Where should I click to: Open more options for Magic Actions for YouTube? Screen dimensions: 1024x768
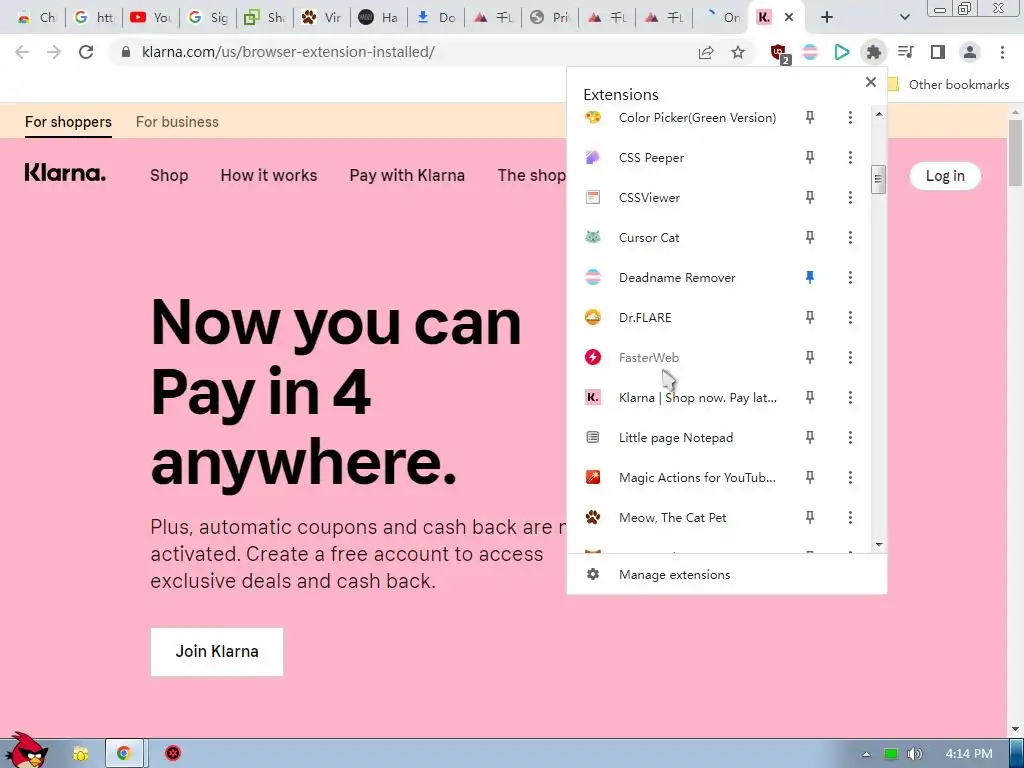[x=850, y=477]
